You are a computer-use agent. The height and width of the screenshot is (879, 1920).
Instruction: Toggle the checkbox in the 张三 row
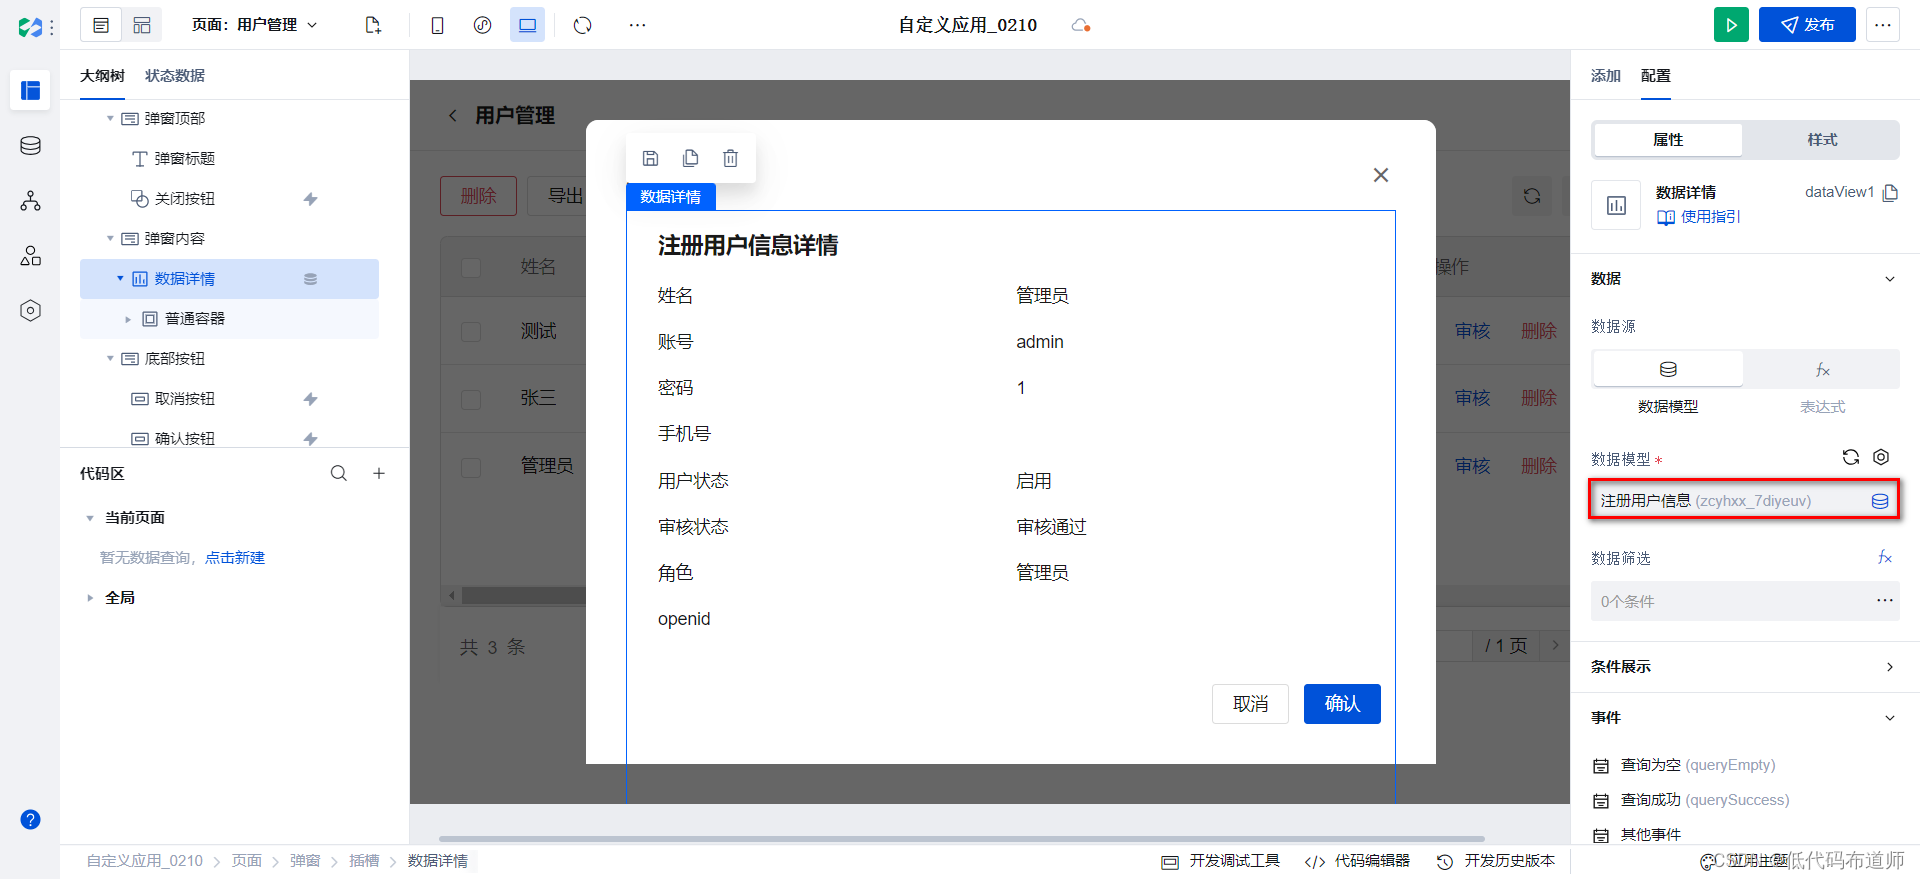471,399
